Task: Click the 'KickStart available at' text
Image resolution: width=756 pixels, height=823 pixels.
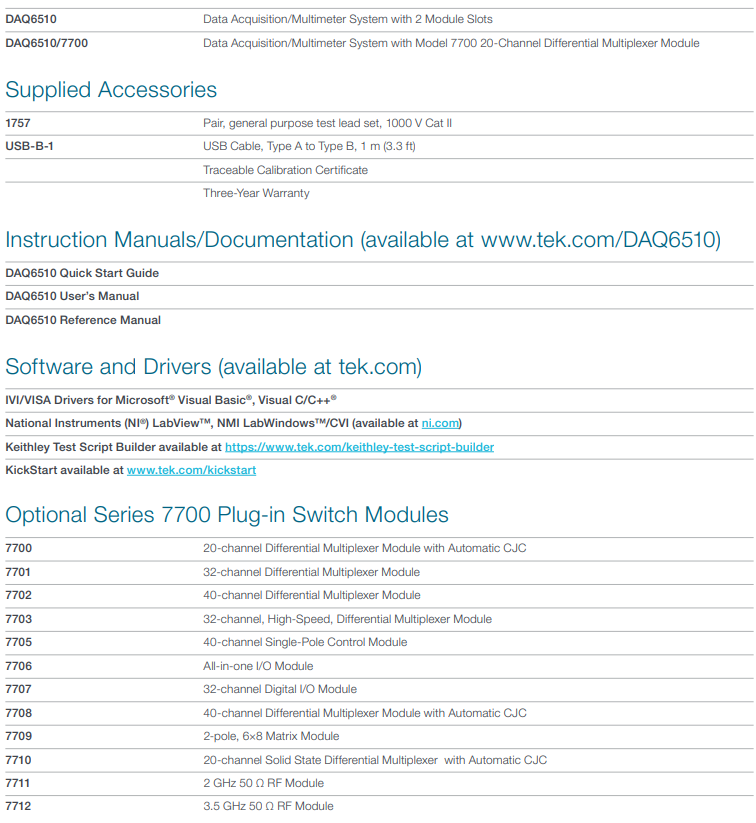Action: (65, 470)
